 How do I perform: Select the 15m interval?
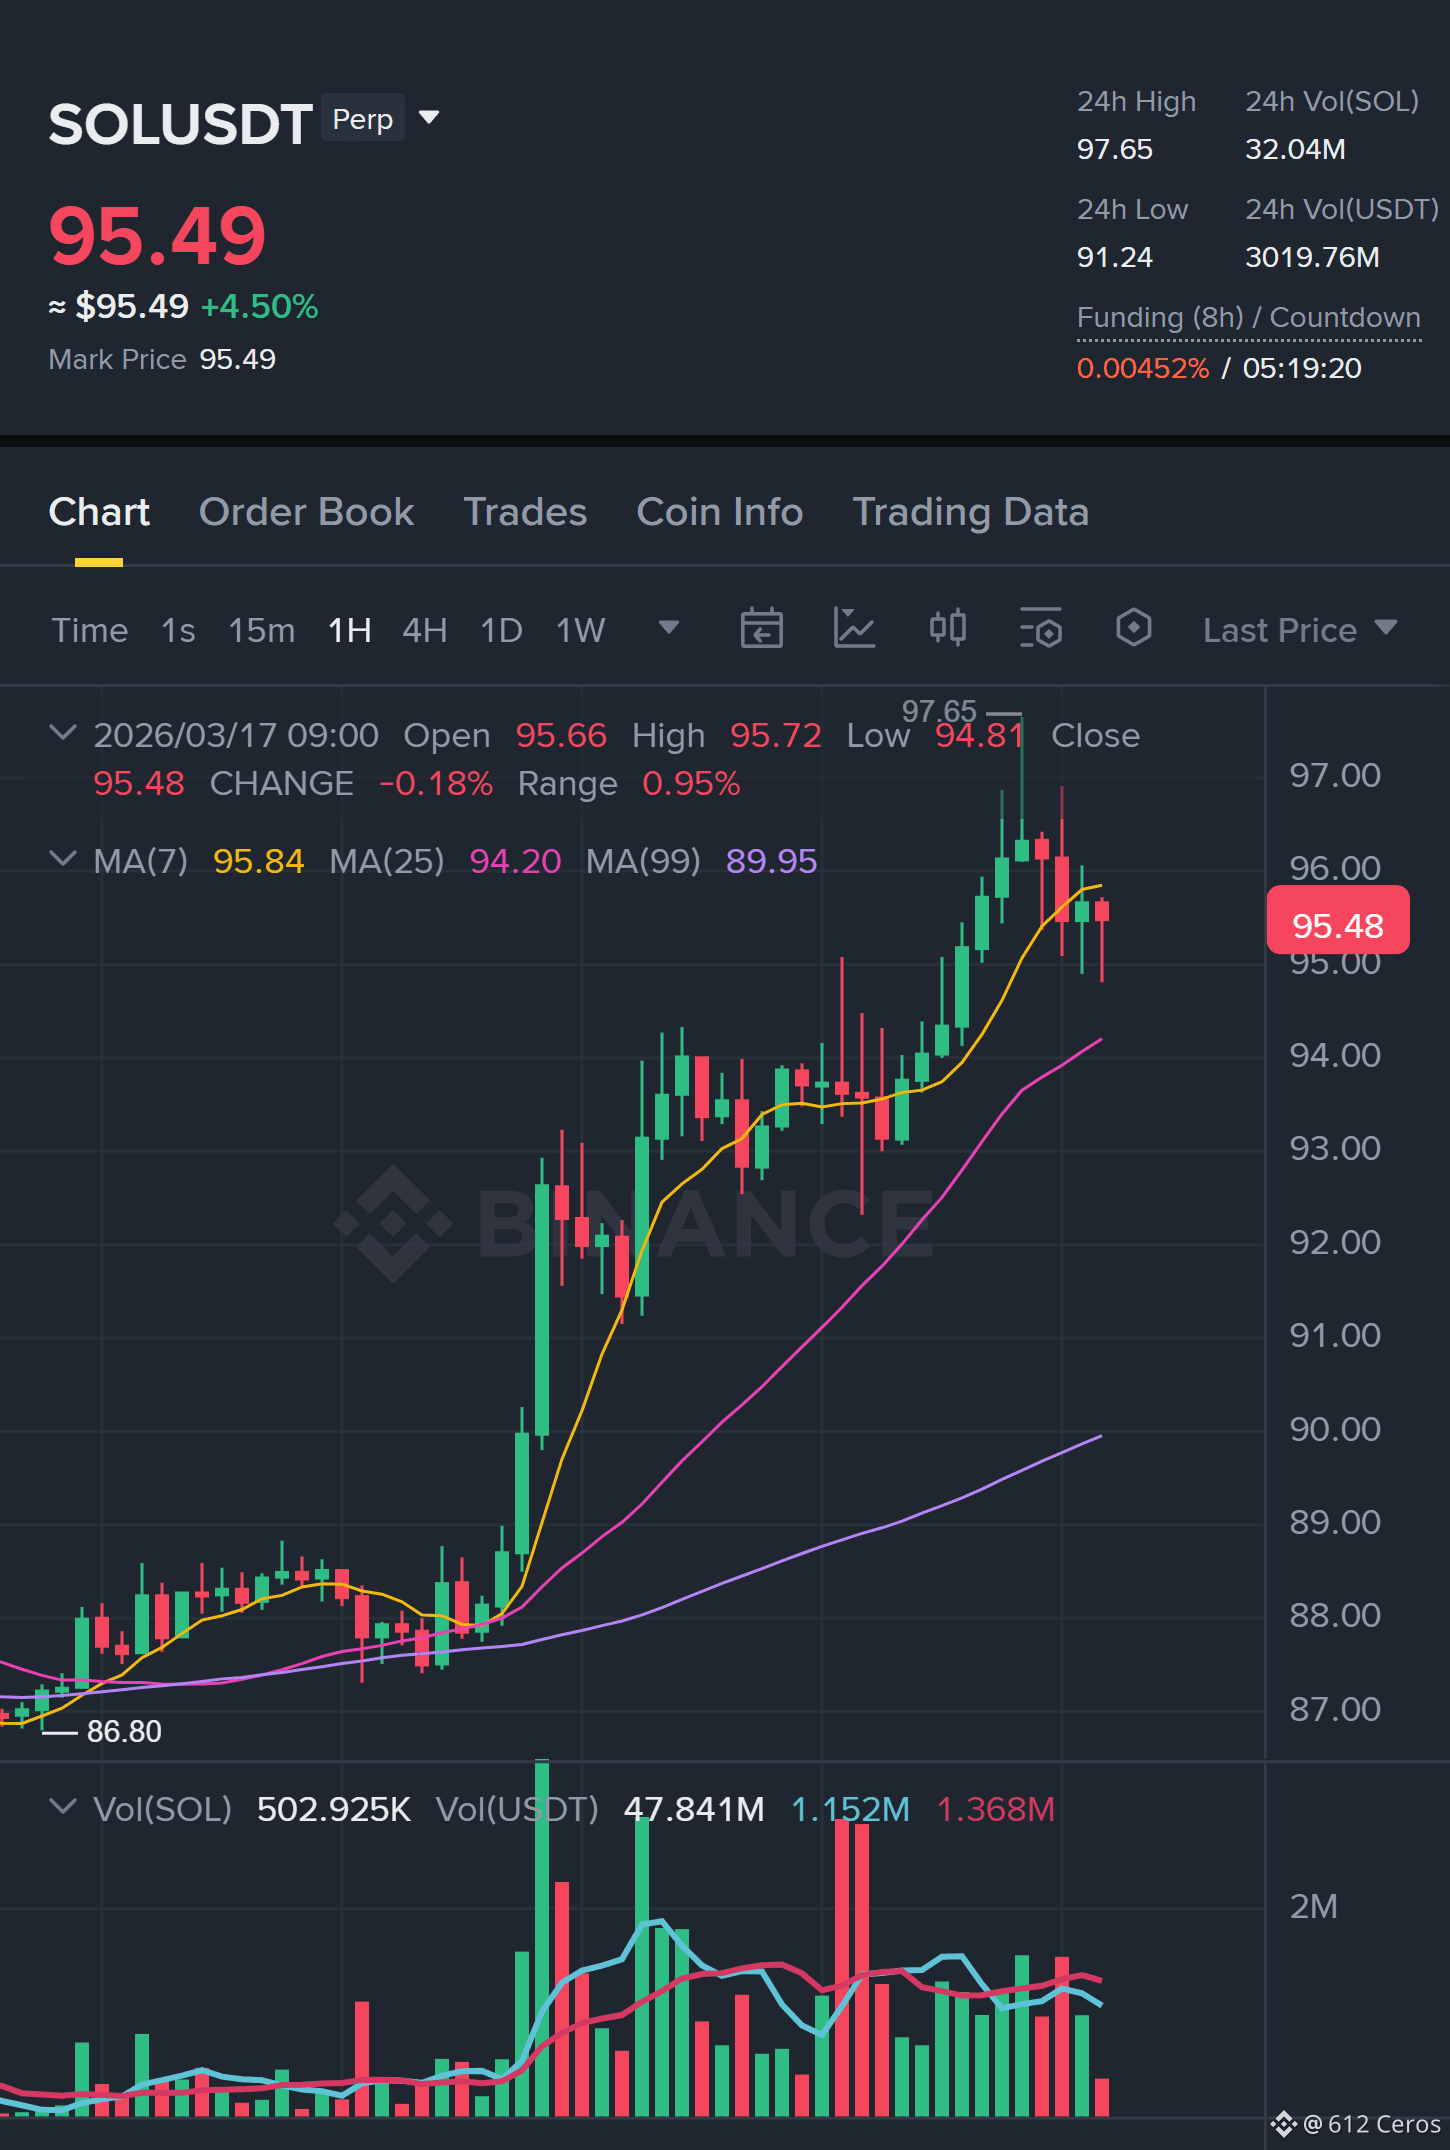point(262,630)
